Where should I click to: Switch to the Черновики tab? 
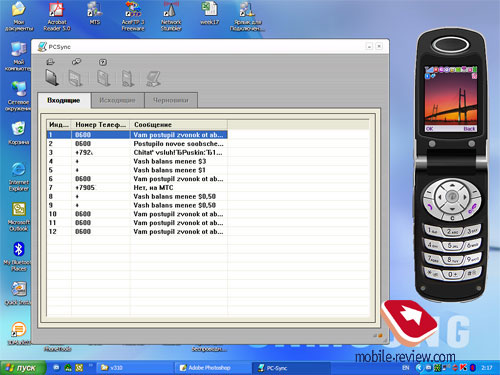pos(171,100)
